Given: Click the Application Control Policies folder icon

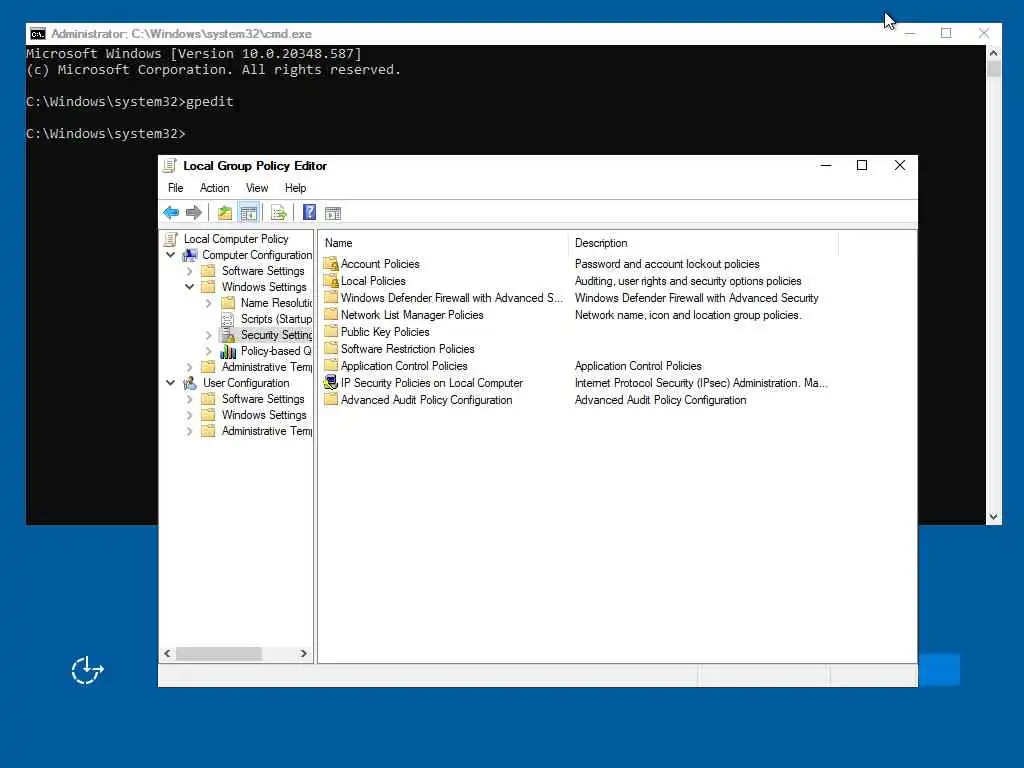Looking at the screenshot, I should coord(331,366).
